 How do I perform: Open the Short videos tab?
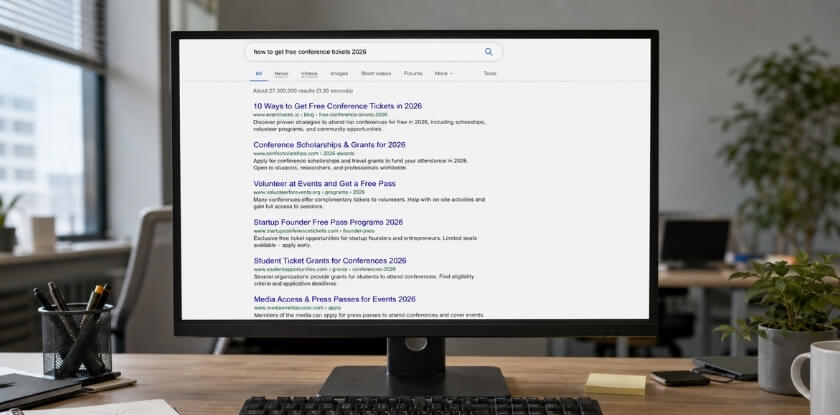(376, 74)
